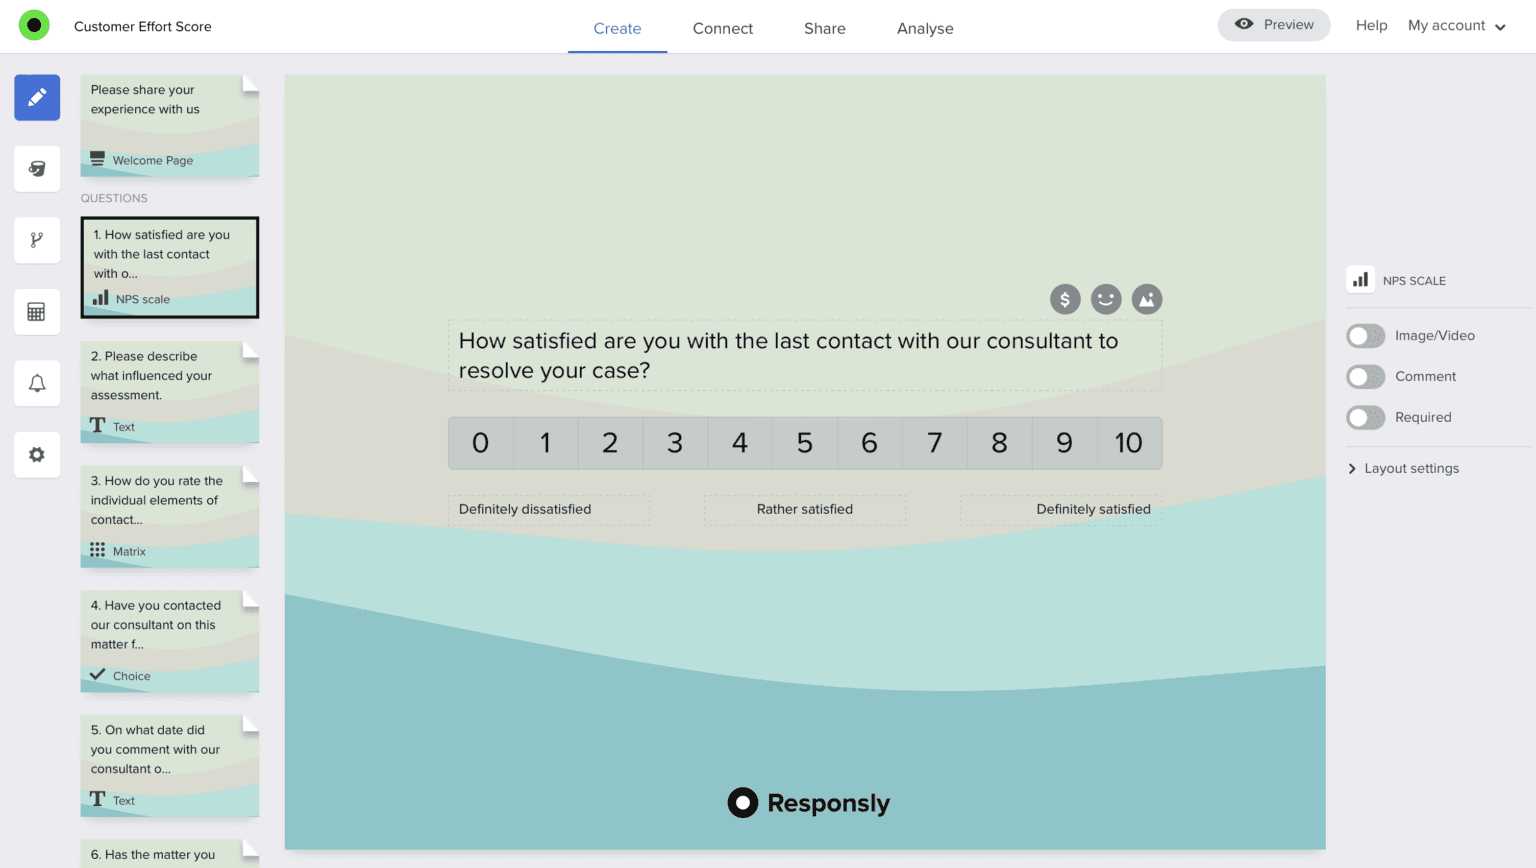The height and width of the screenshot is (868, 1536).
Task: Open the Help link
Action: click(1371, 25)
